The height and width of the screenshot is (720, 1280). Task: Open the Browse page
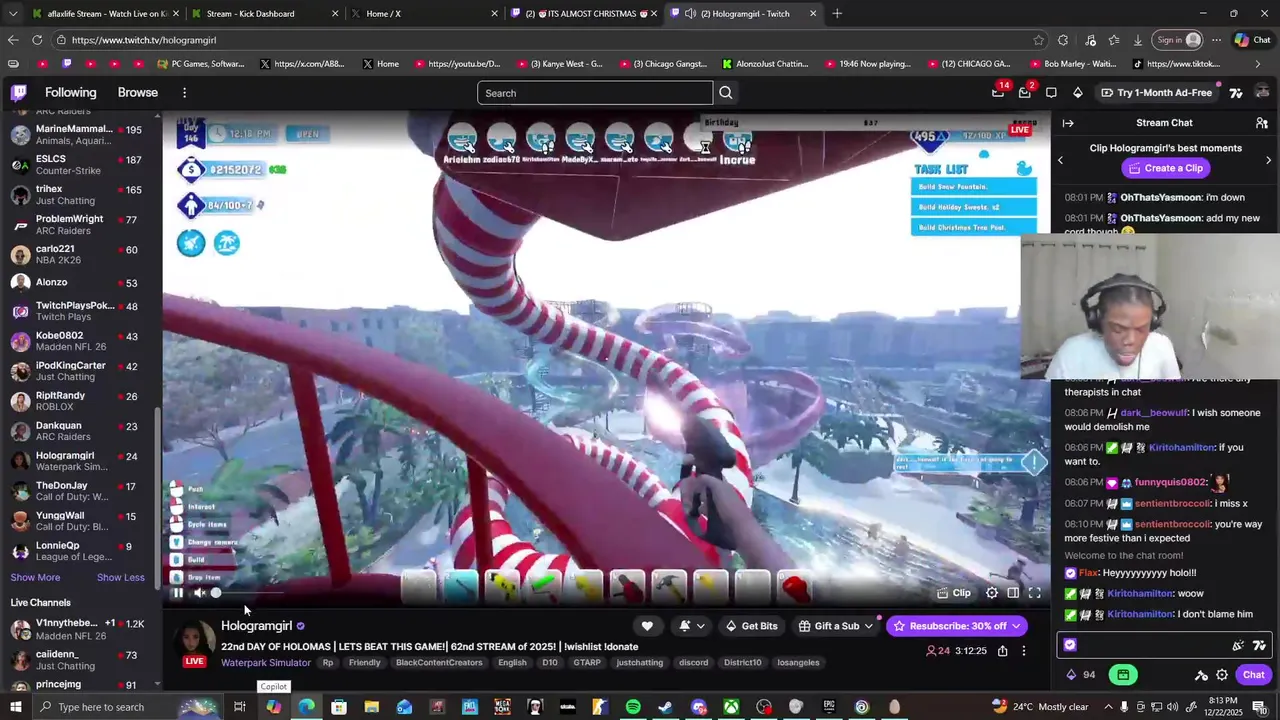tap(138, 93)
